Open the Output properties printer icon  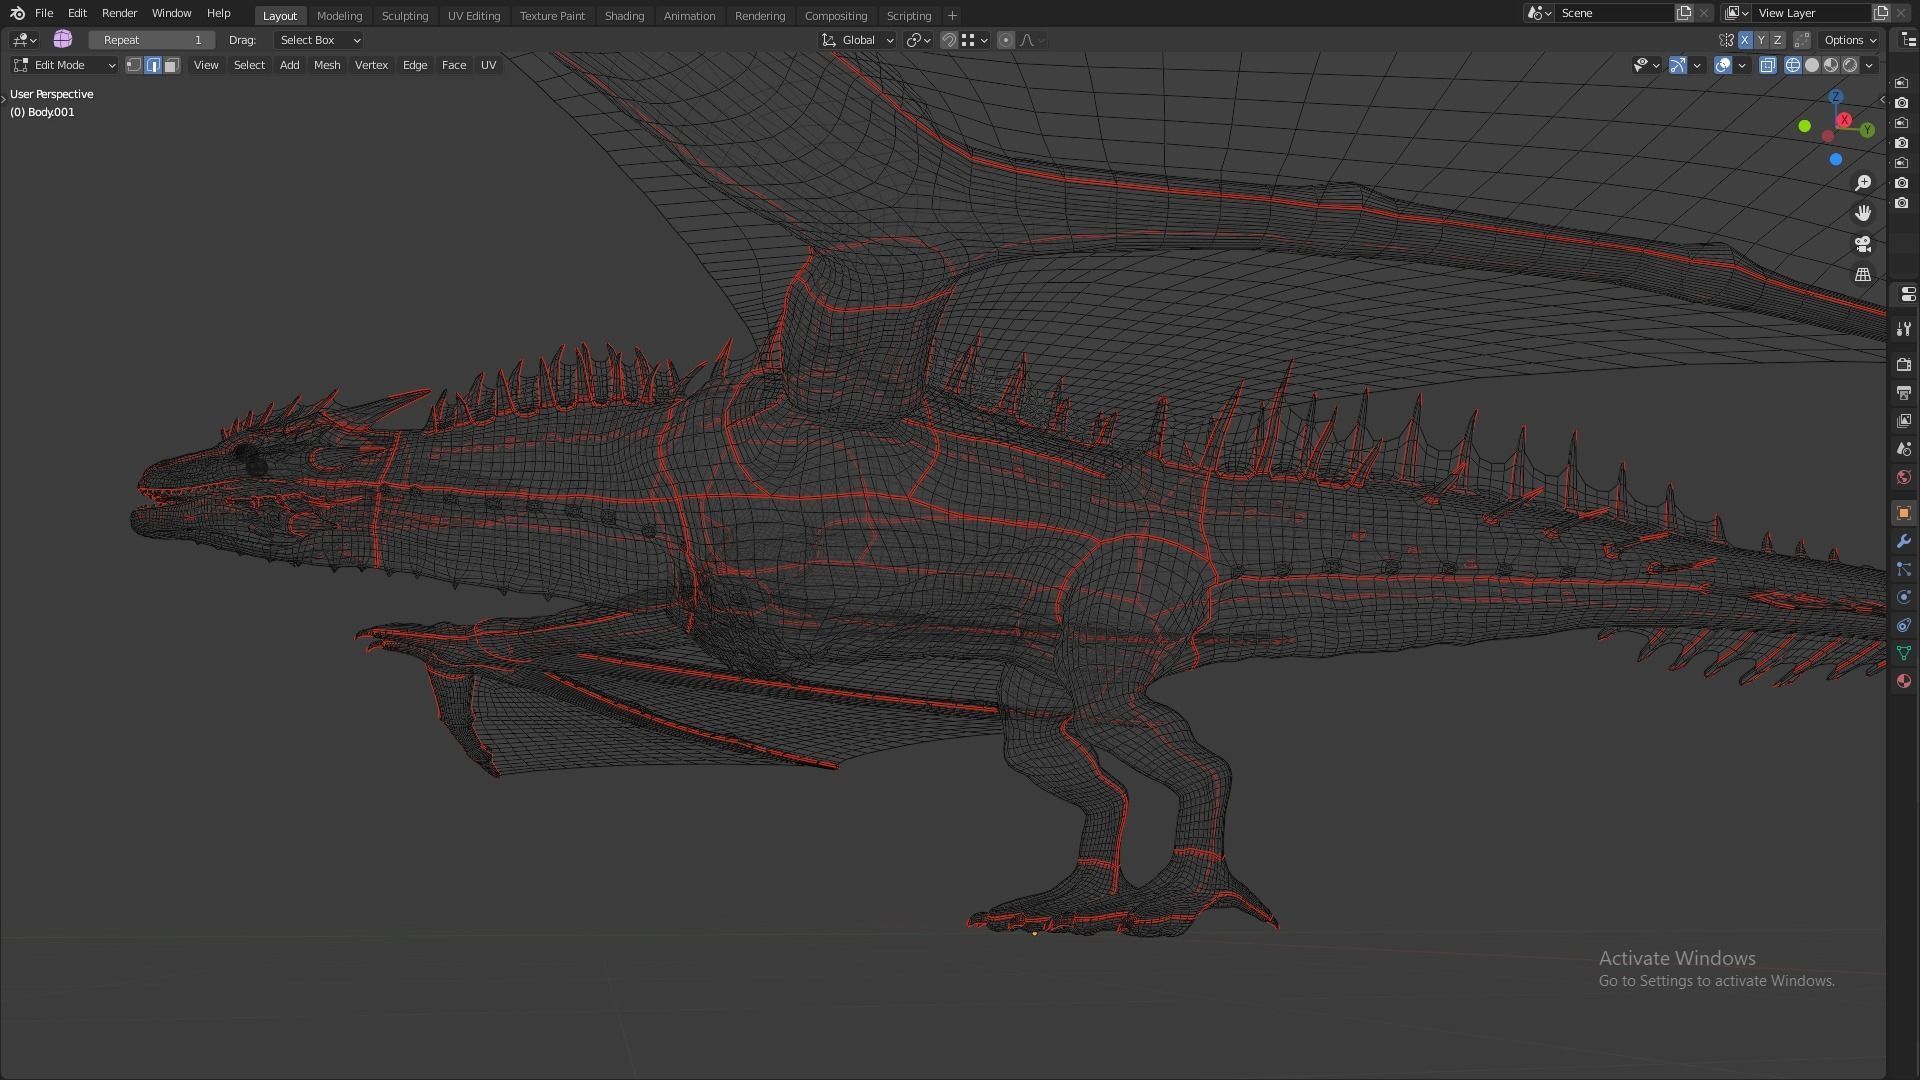click(1904, 393)
